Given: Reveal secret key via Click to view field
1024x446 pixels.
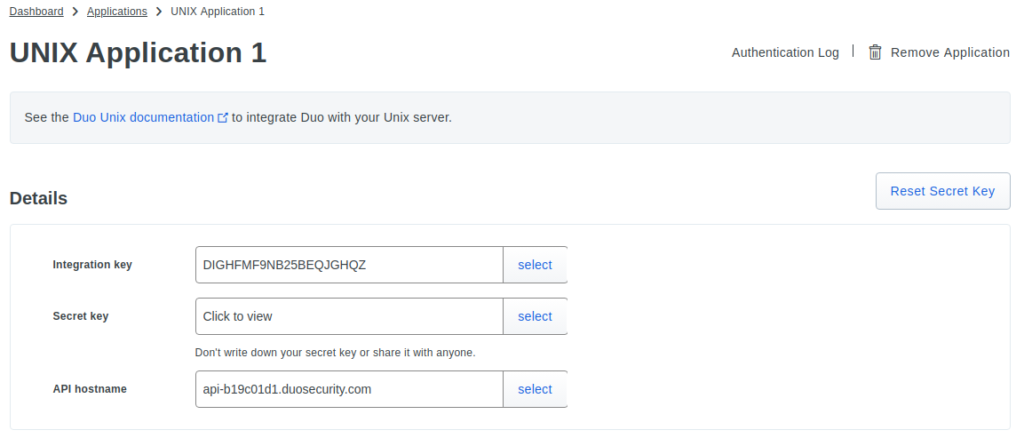Looking at the screenshot, I should [349, 317].
